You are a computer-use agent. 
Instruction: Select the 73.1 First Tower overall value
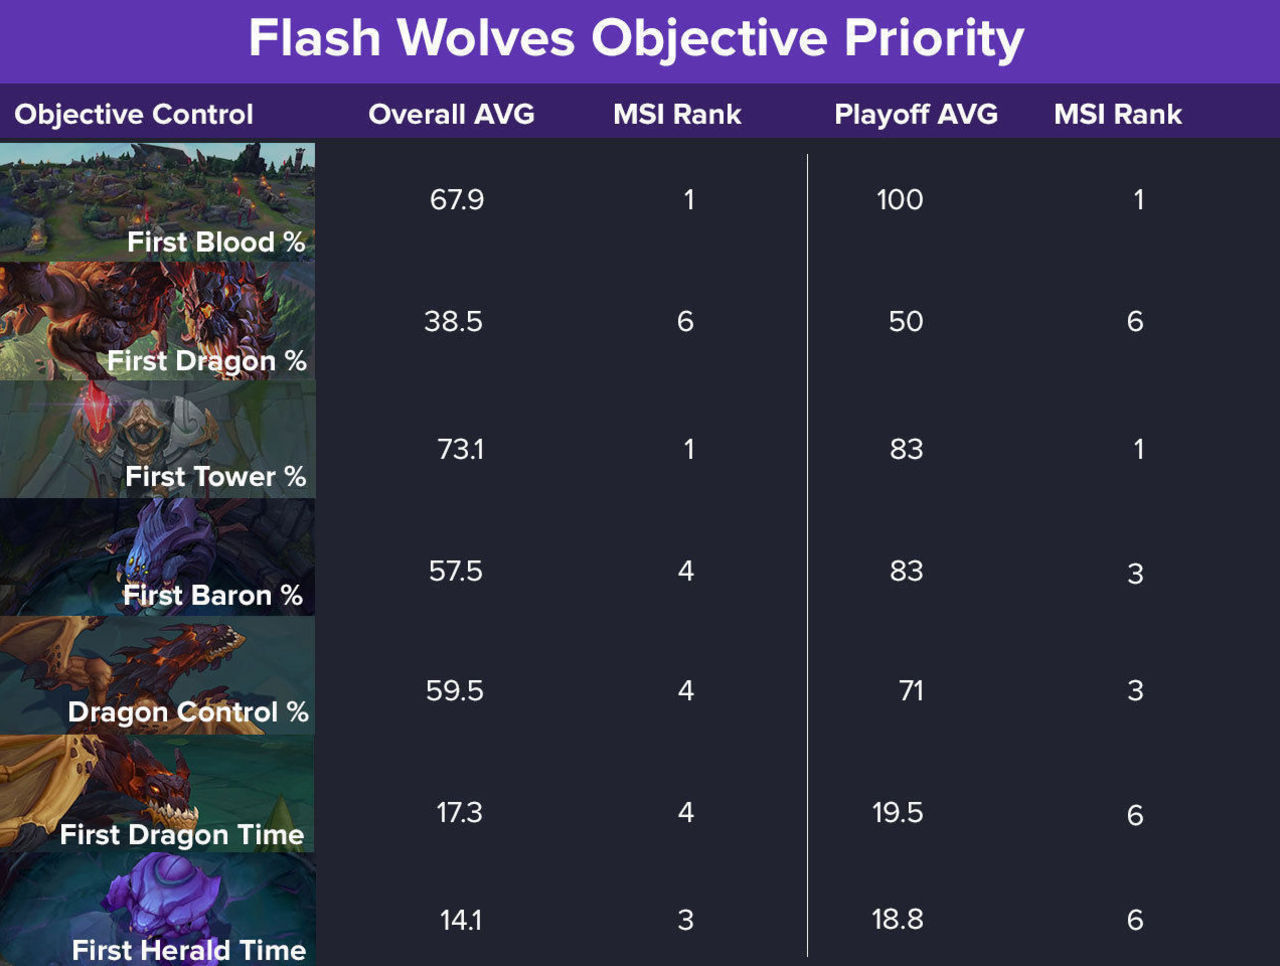pyautogui.click(x=460, y=449)
